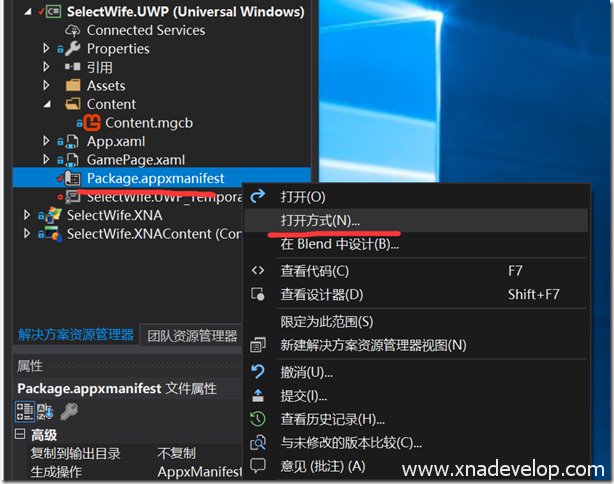The width and height of the screenshot is (614, 484).
Task: Choose 打开方式(N)... from context menu
Action: (320, 220)
